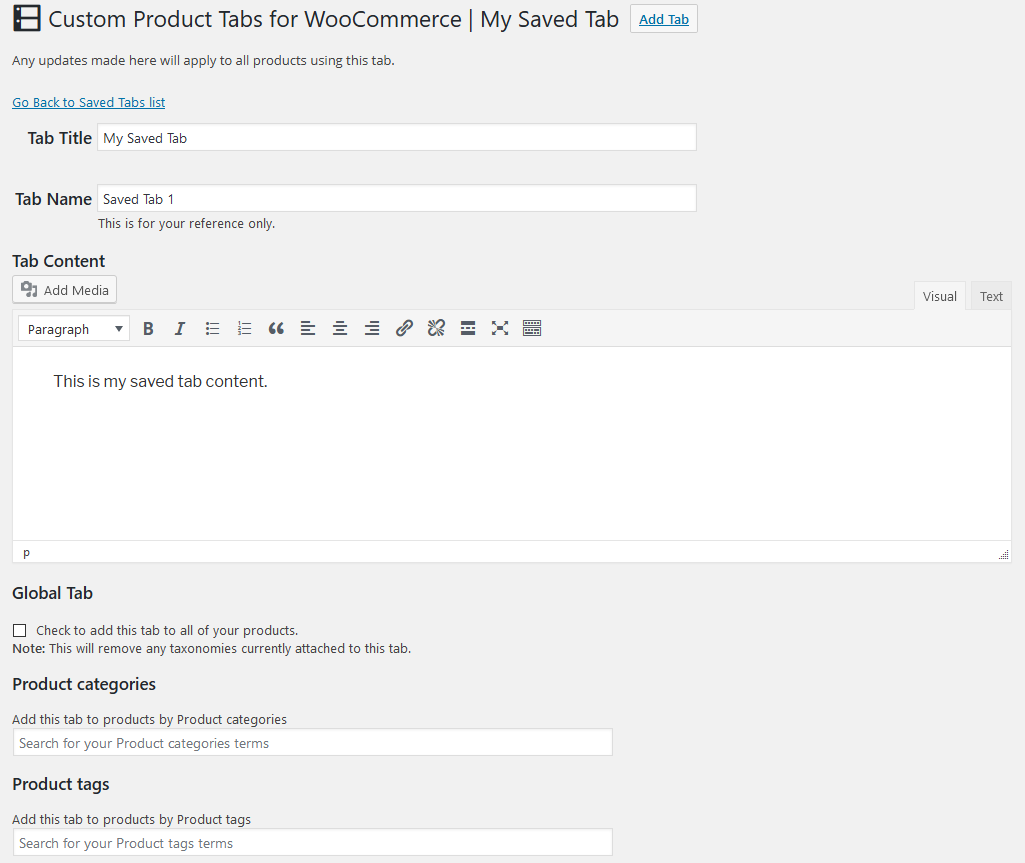Screen dimensions: 1025x863
Task: Toggle the toolbar kitchen sink
Action: [532, 328]
